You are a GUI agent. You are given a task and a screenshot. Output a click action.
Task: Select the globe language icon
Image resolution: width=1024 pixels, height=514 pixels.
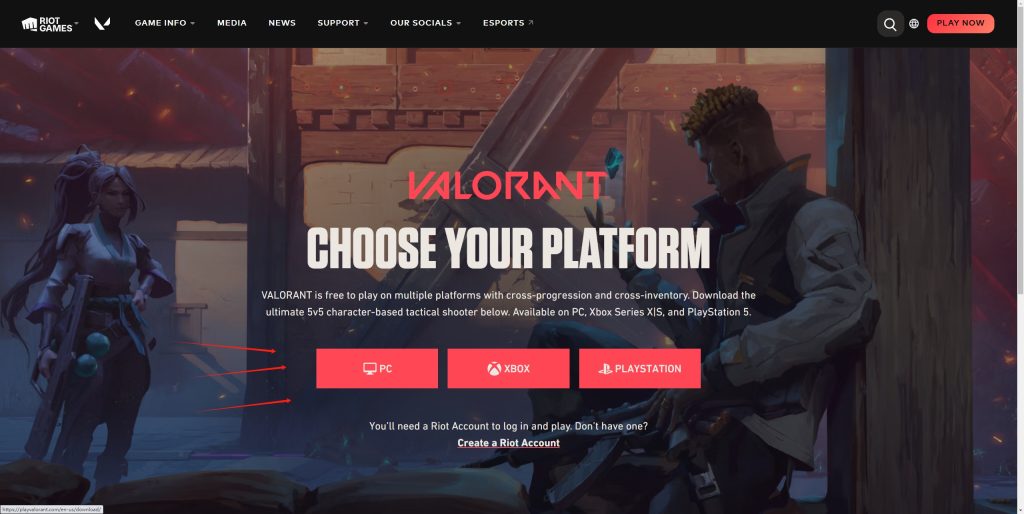pyautogui.click(x=914, y=24)
